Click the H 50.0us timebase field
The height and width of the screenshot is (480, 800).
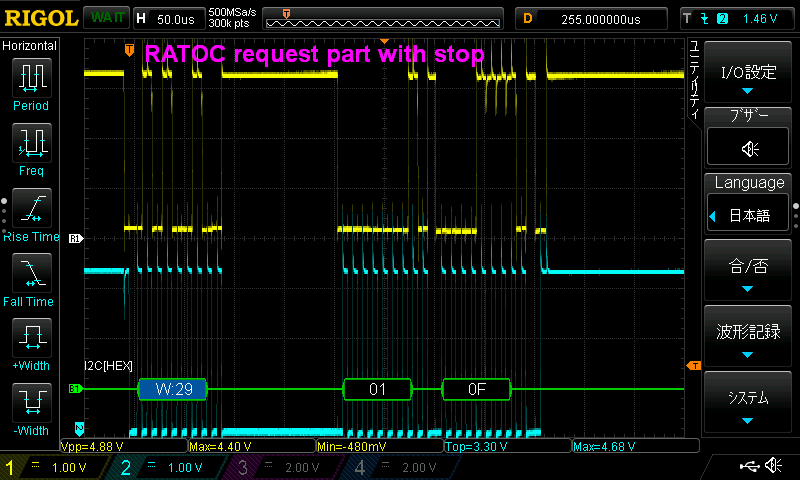pos(169,19)
